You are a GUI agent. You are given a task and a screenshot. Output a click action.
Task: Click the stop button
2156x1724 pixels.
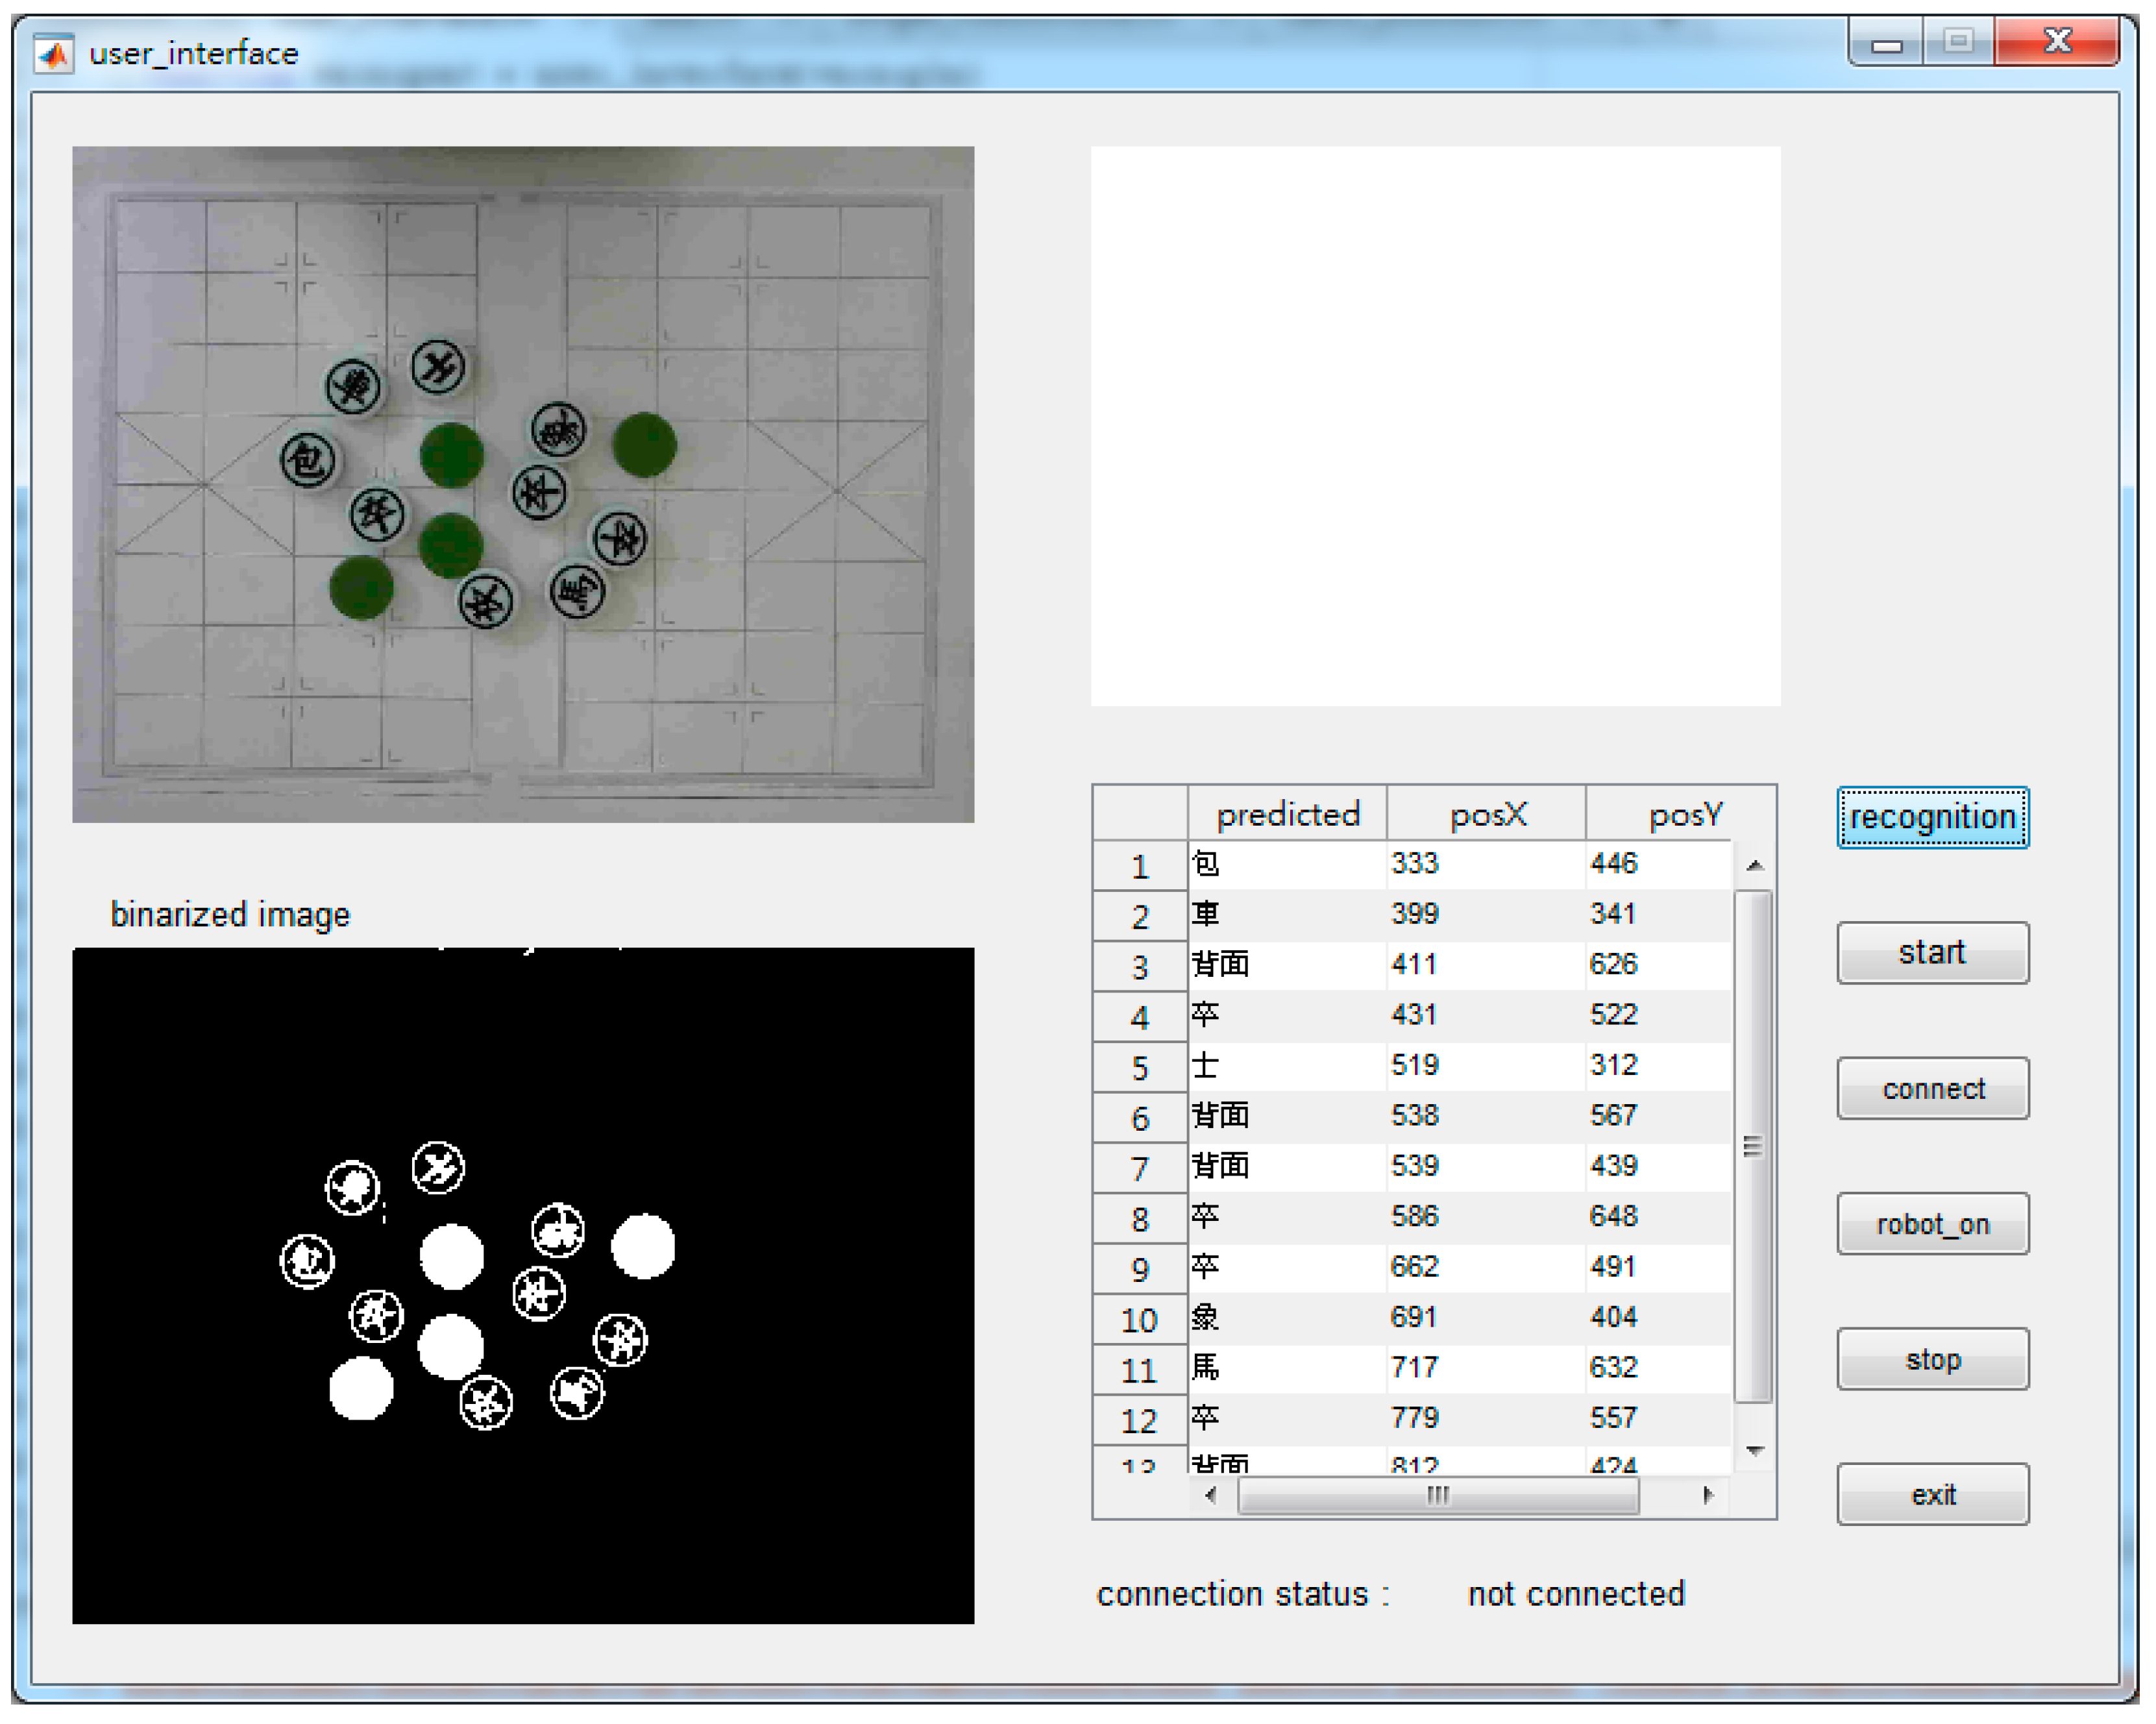1932,1359
